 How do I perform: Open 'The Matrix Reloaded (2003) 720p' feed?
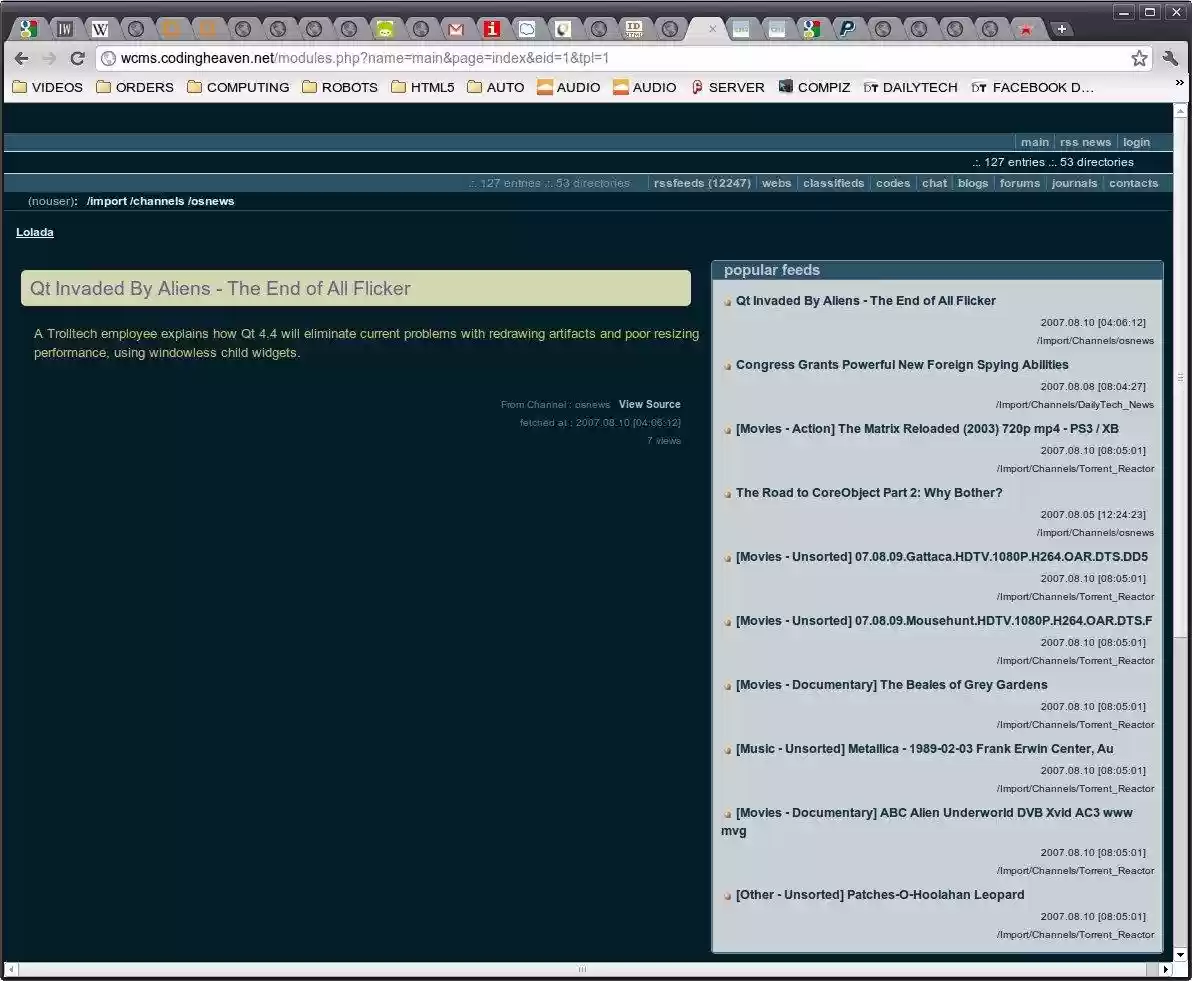pos(927,429)
